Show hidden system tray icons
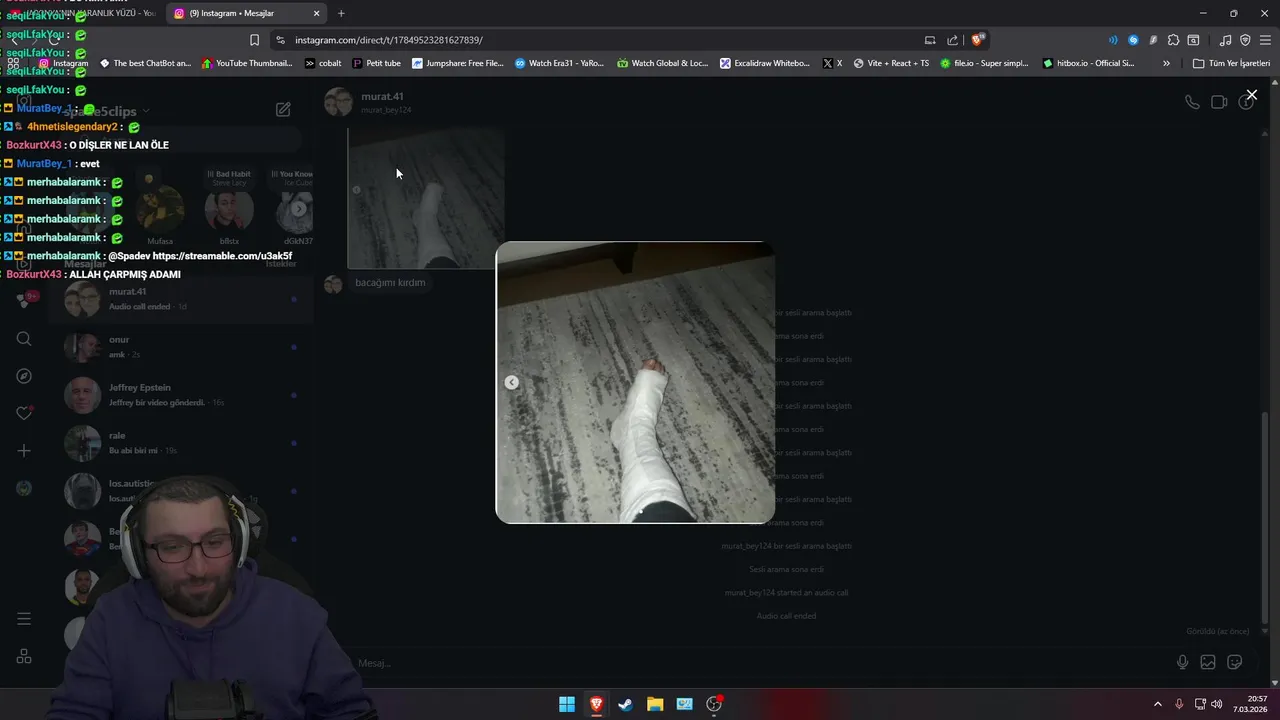This screenshot has width=1280, height=720. click(1158, 704)
